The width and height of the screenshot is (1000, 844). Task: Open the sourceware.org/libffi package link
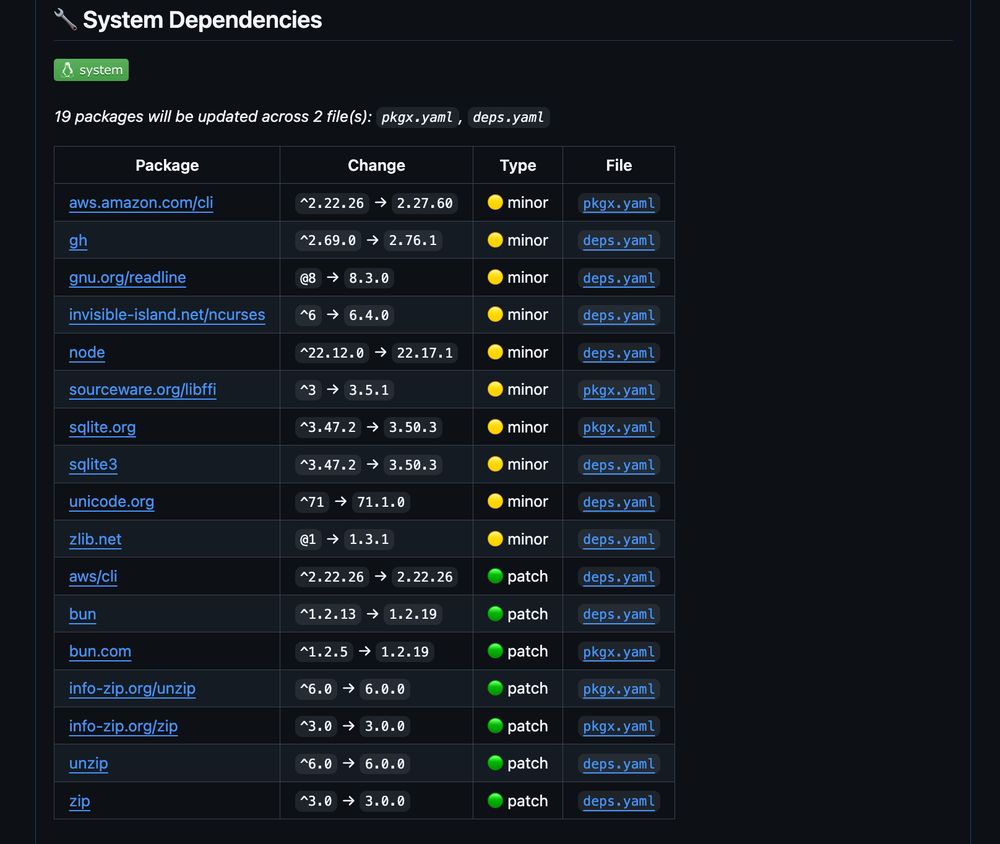pyautogui.click(x=143, y=390)
